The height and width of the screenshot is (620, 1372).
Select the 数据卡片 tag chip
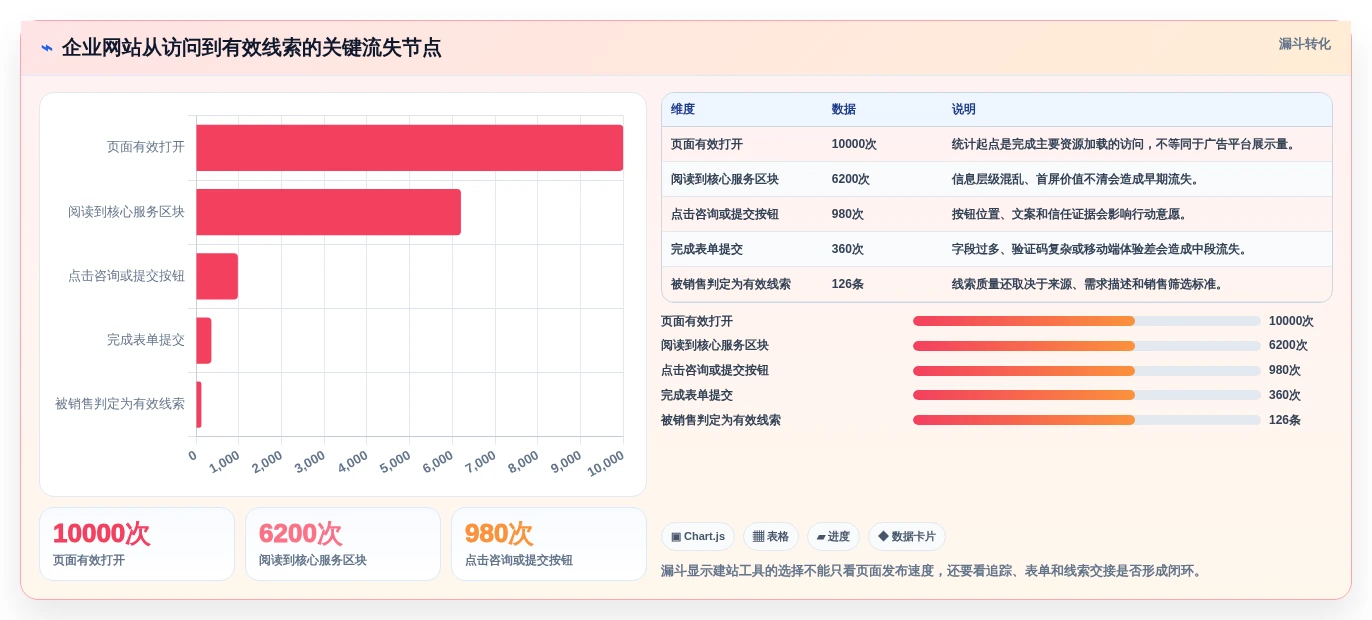point(907,537)
